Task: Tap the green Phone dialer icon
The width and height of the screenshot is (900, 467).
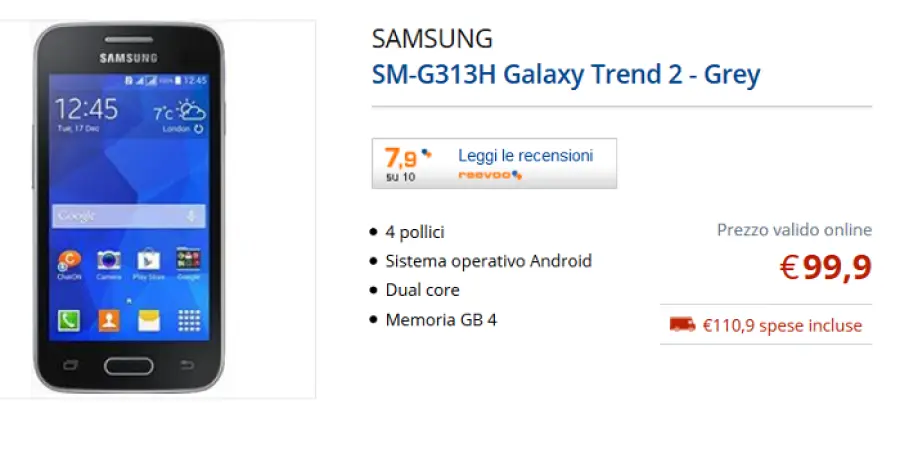Action: point(70,320)
